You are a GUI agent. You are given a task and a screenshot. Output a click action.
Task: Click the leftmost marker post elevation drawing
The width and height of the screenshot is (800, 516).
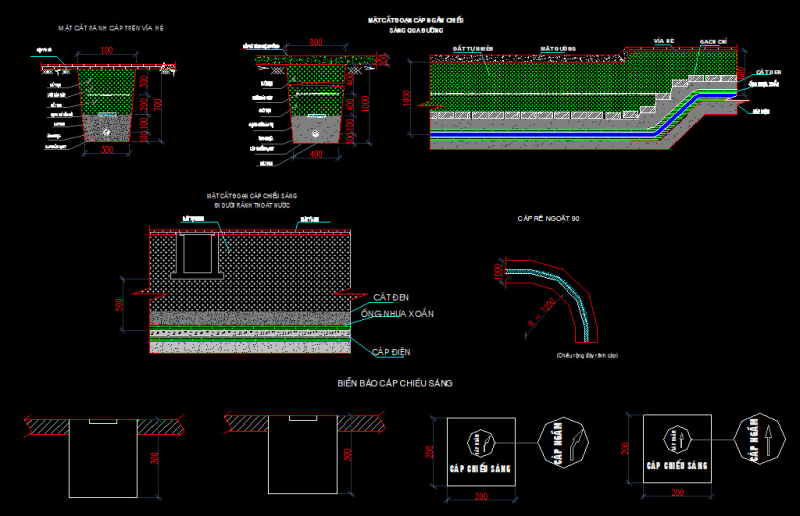click(101, 457)
